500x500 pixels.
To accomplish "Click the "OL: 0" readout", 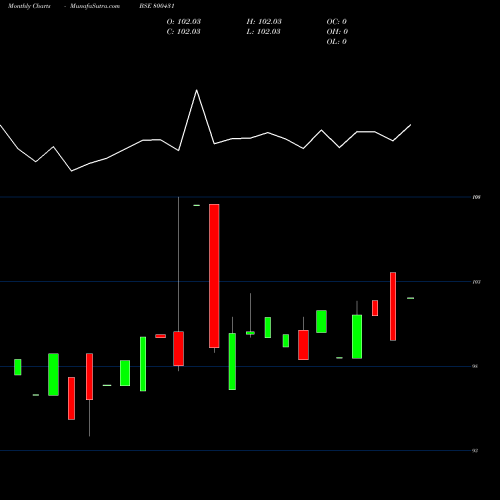I will click(x=337, y=42).
